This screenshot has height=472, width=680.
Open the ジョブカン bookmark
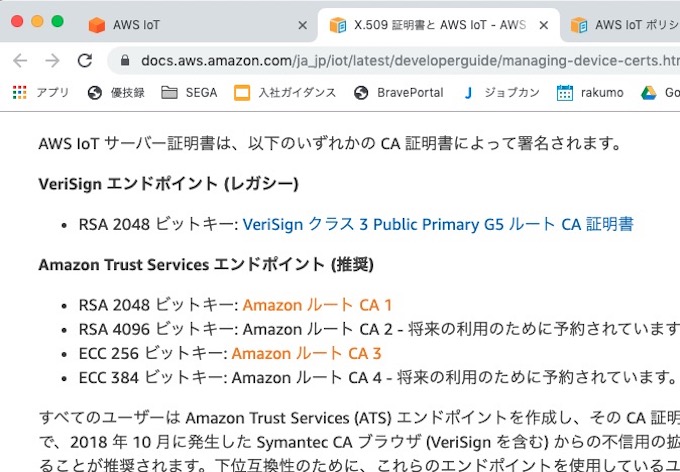[x=501, y=92]
